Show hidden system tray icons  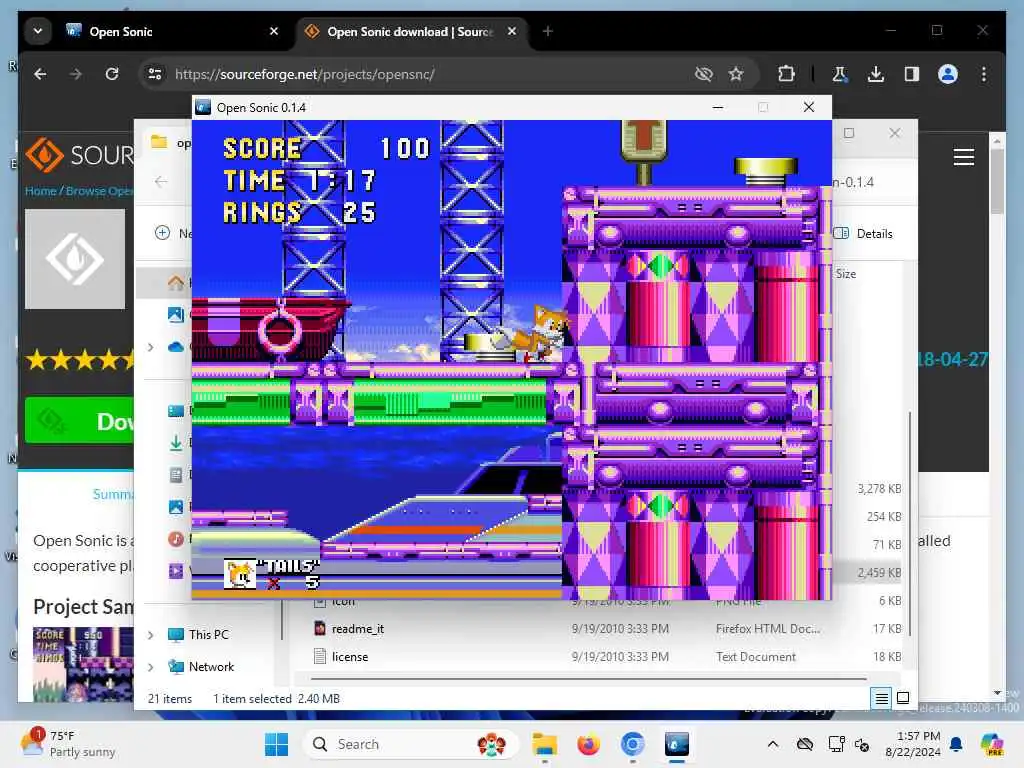point(773,744)
